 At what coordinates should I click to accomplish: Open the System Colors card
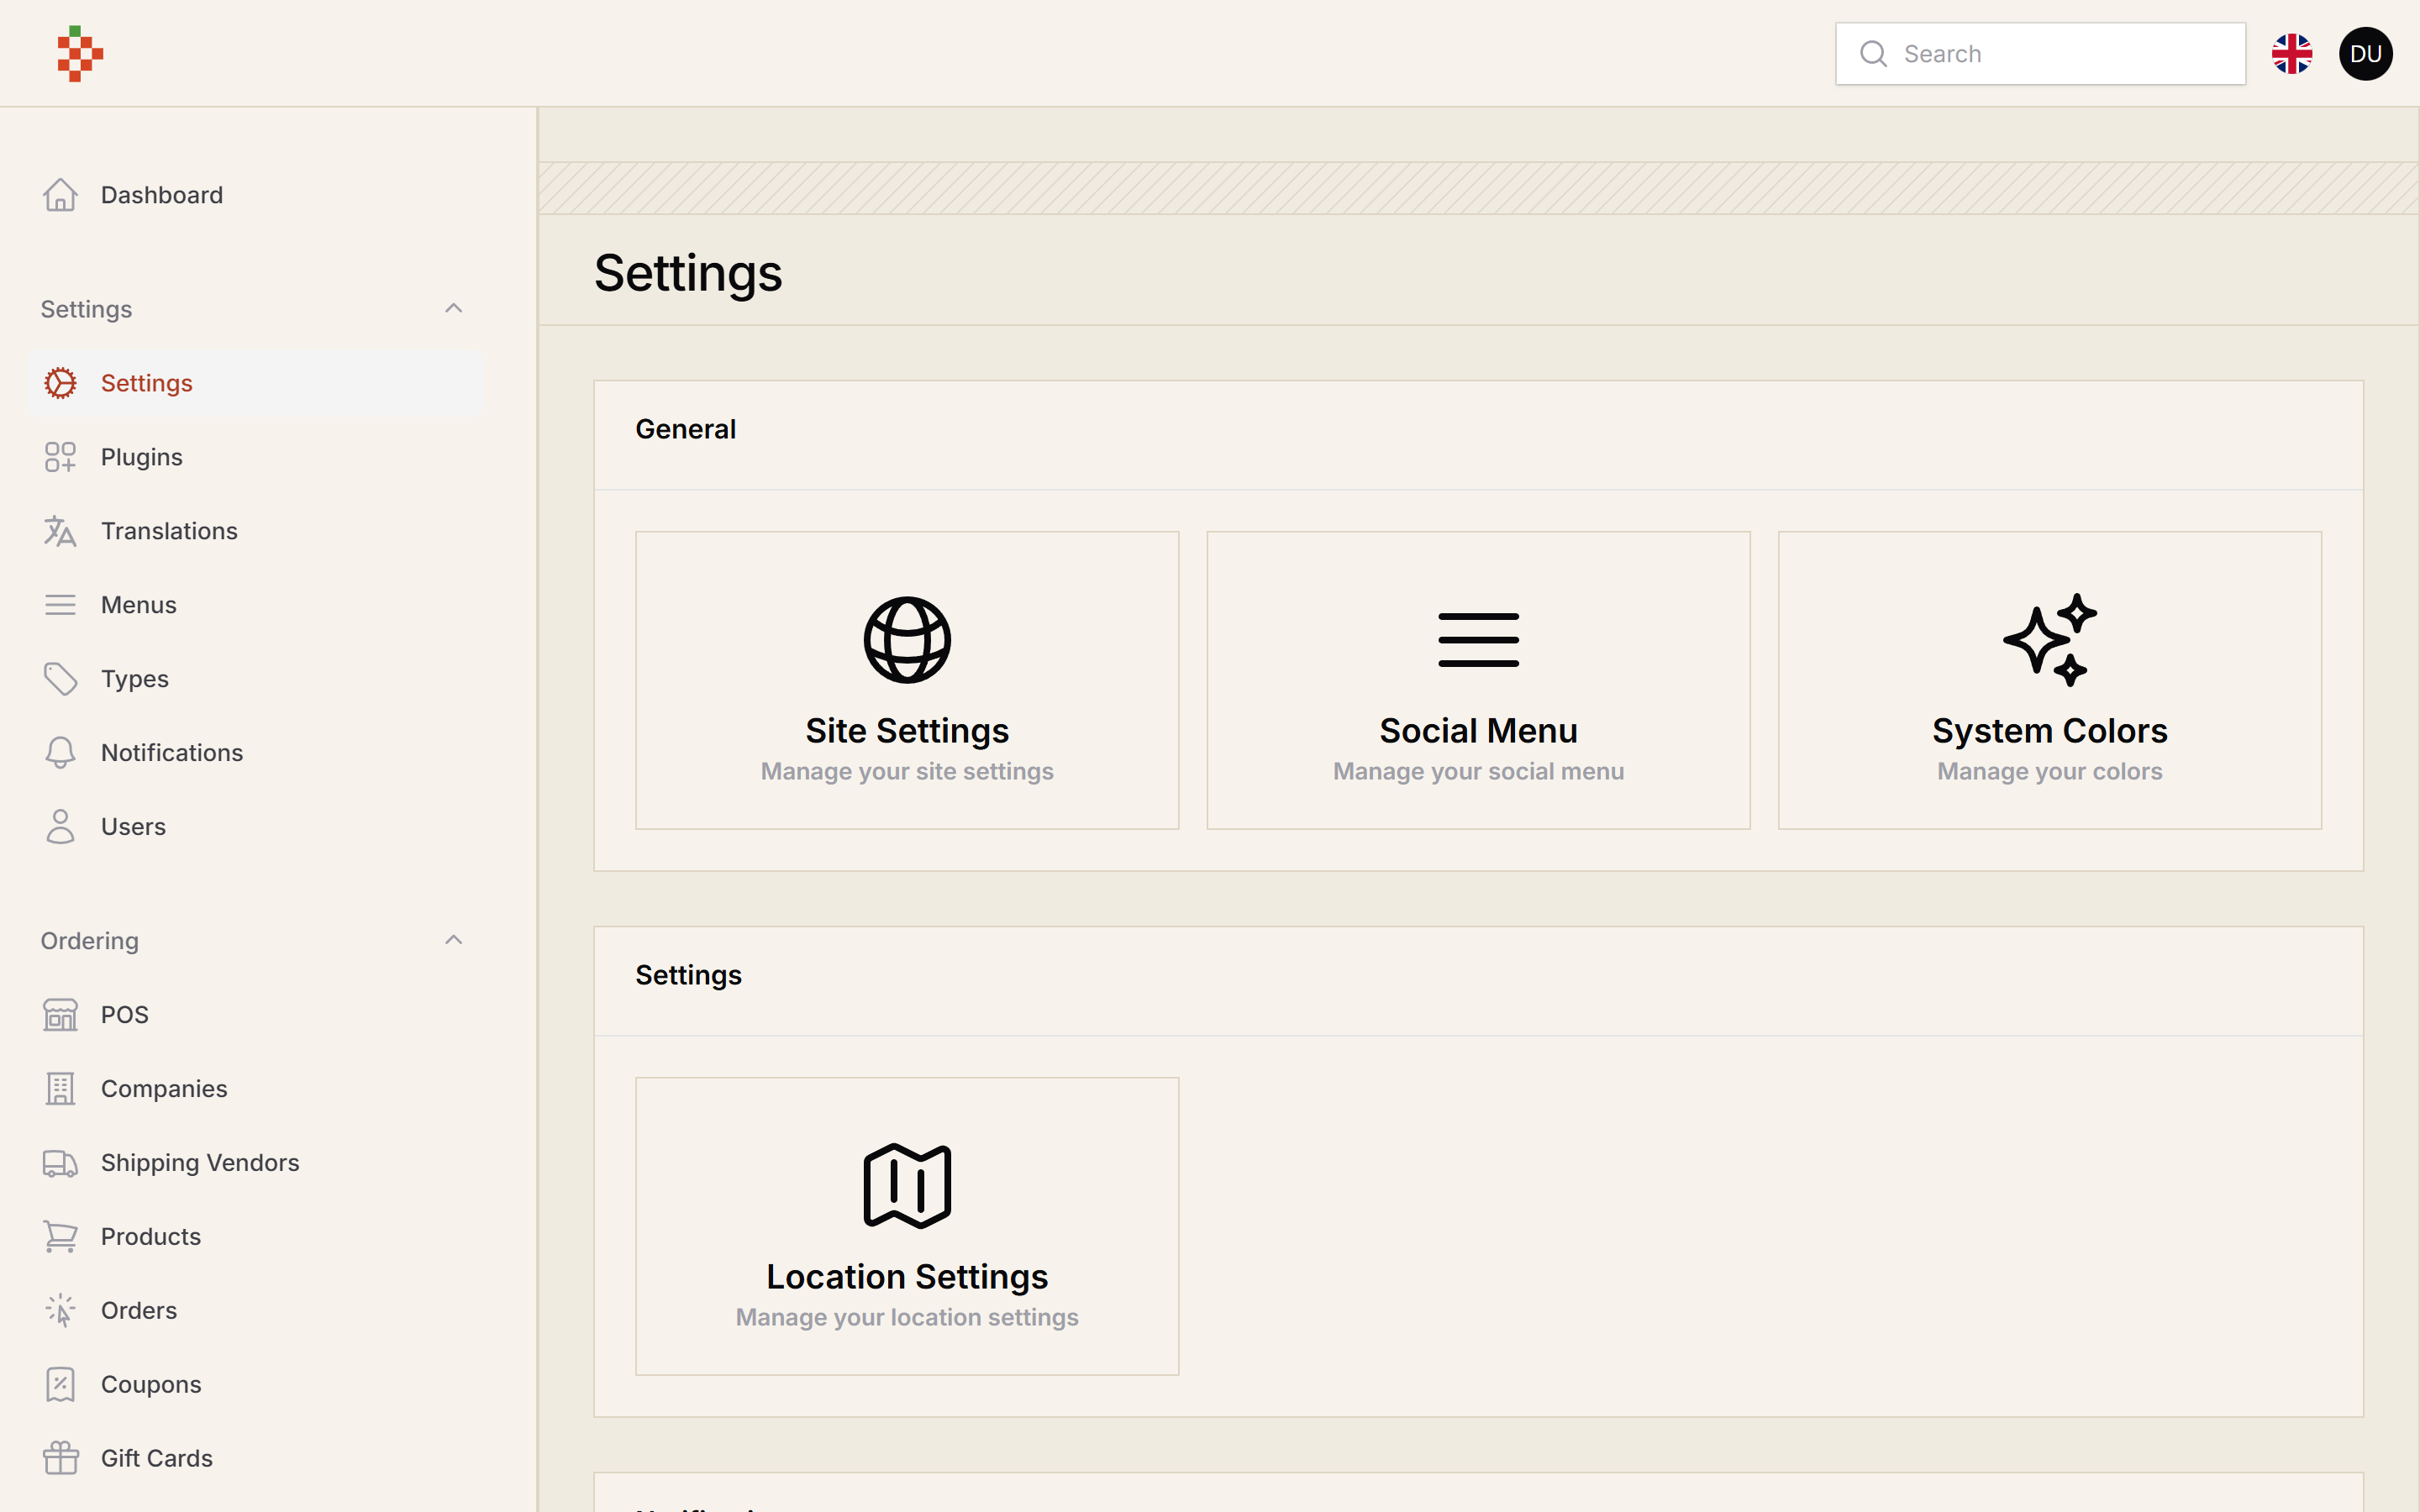2049,680
